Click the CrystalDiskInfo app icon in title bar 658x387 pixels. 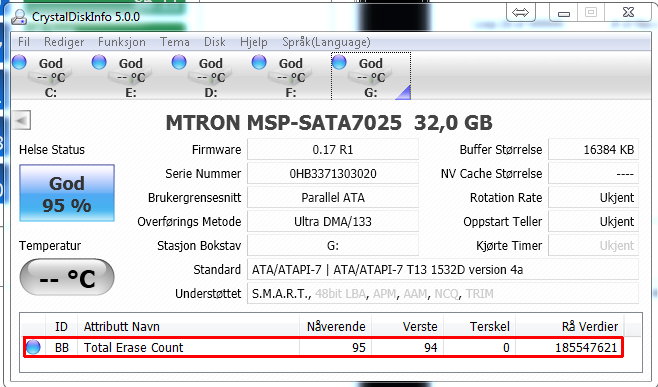click(x=19, y=17)
